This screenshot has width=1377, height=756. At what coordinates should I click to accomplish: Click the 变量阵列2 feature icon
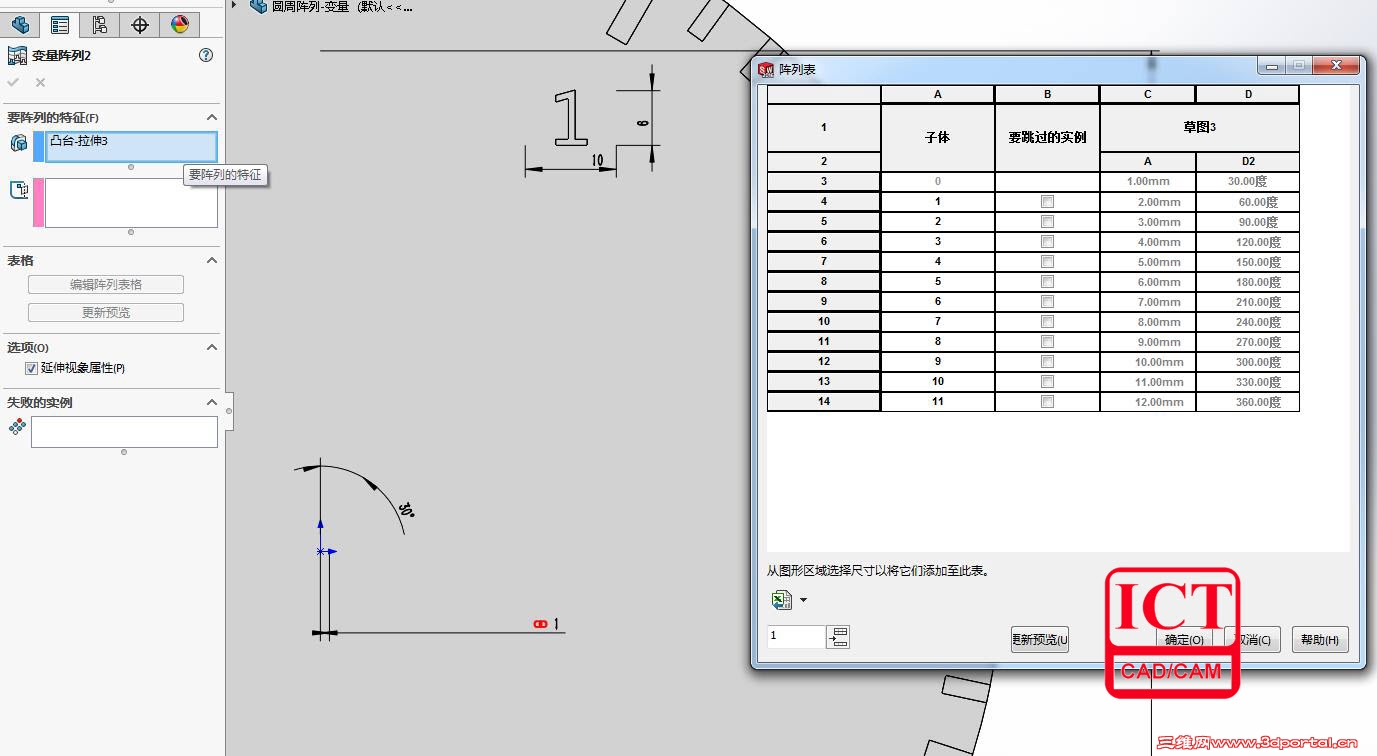click(x=17, y=56)
